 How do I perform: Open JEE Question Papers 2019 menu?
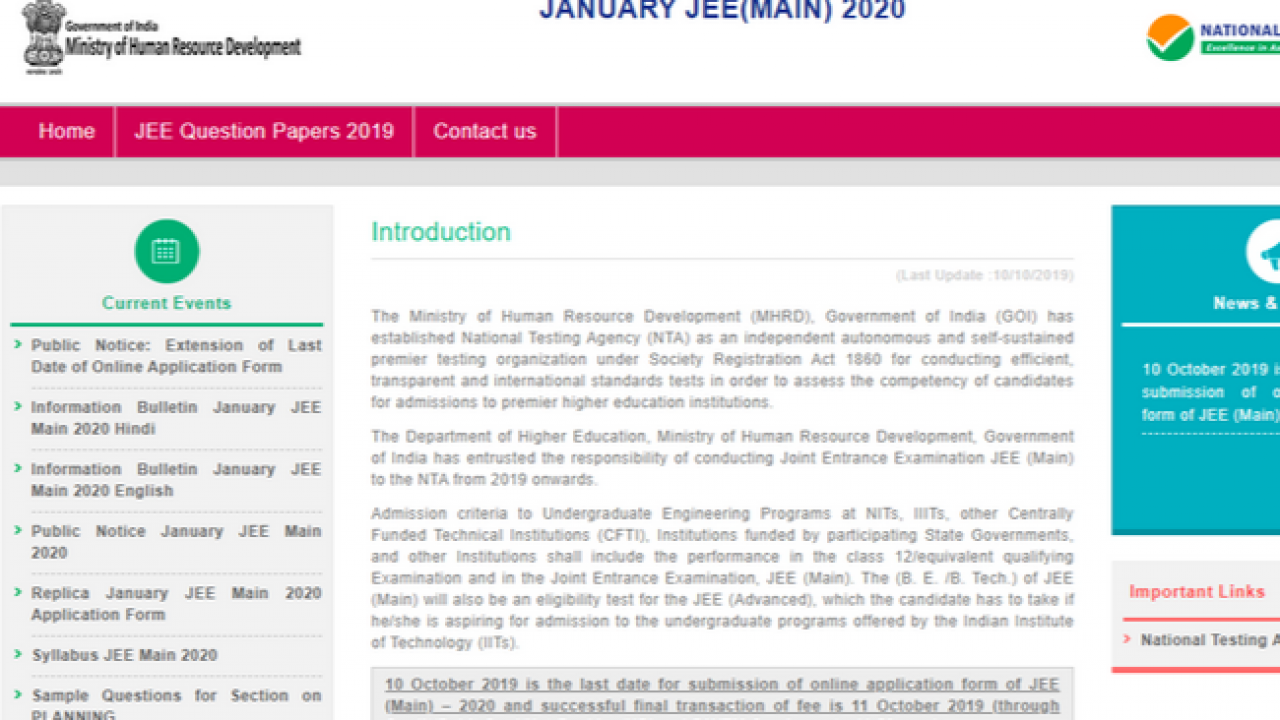(264, 131)
